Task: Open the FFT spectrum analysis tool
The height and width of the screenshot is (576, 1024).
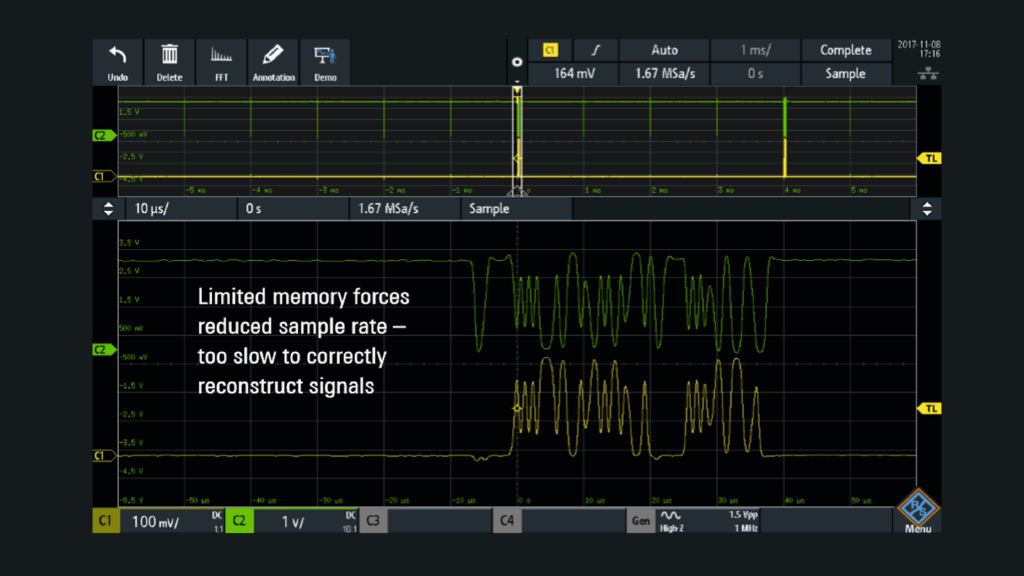Action: pos(221,61)
